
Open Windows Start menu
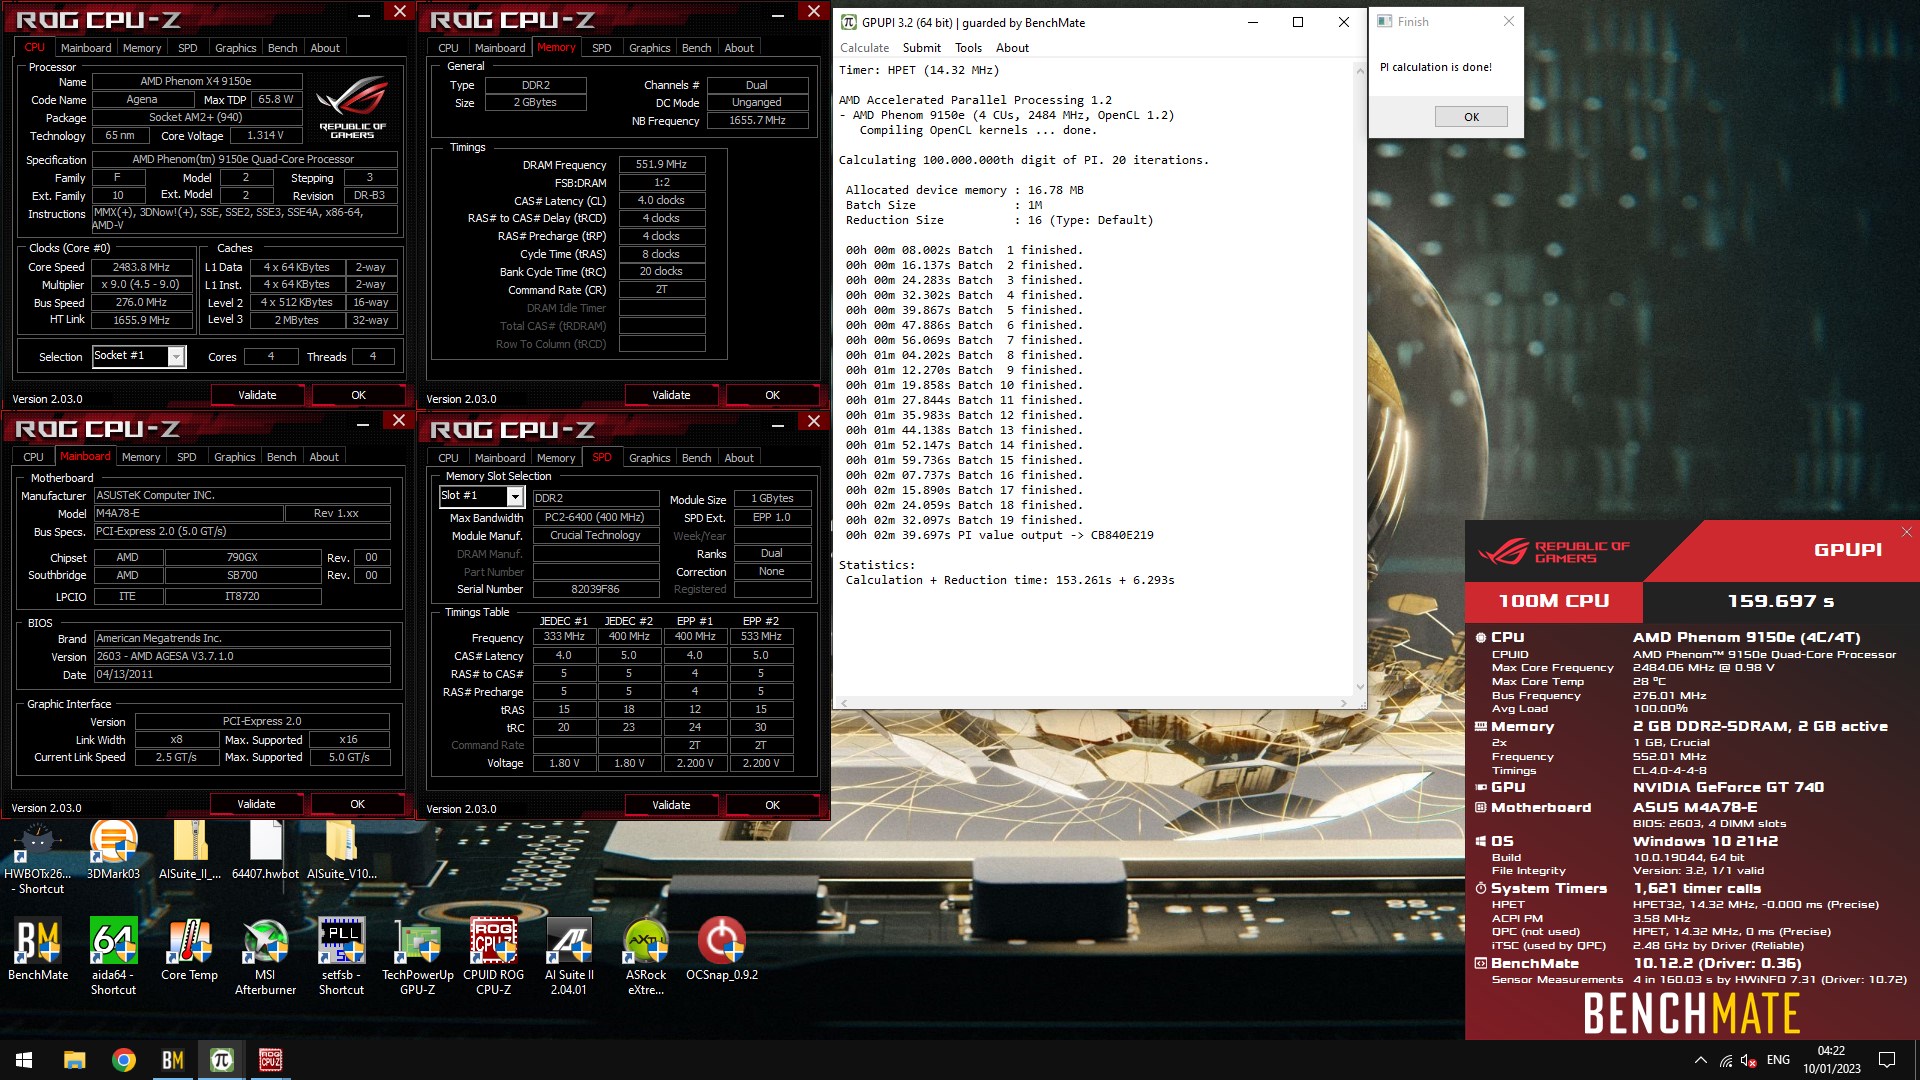24,1060
